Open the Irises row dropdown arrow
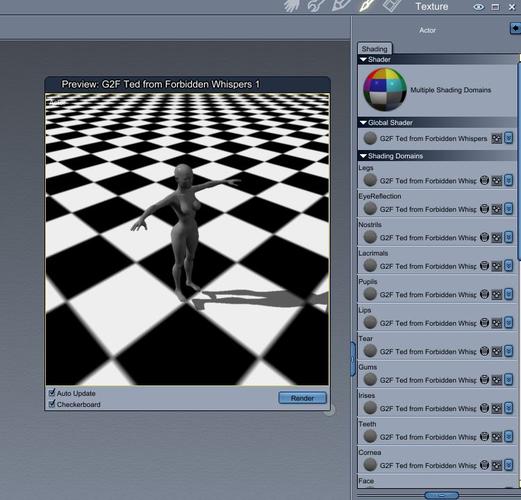The width and height of the screenshot is (521, 500). coord(508,408)
